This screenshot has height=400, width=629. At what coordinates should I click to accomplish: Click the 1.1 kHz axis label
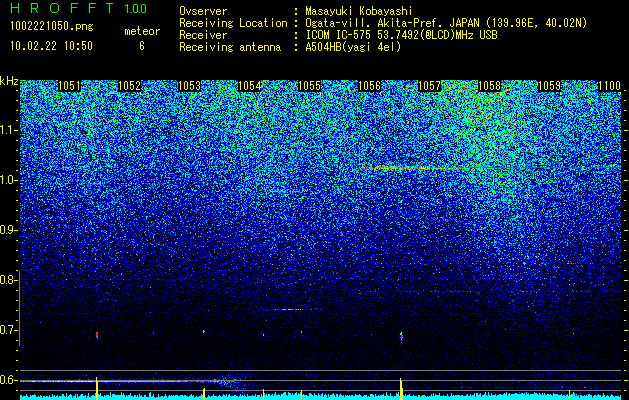click(7, 130)
